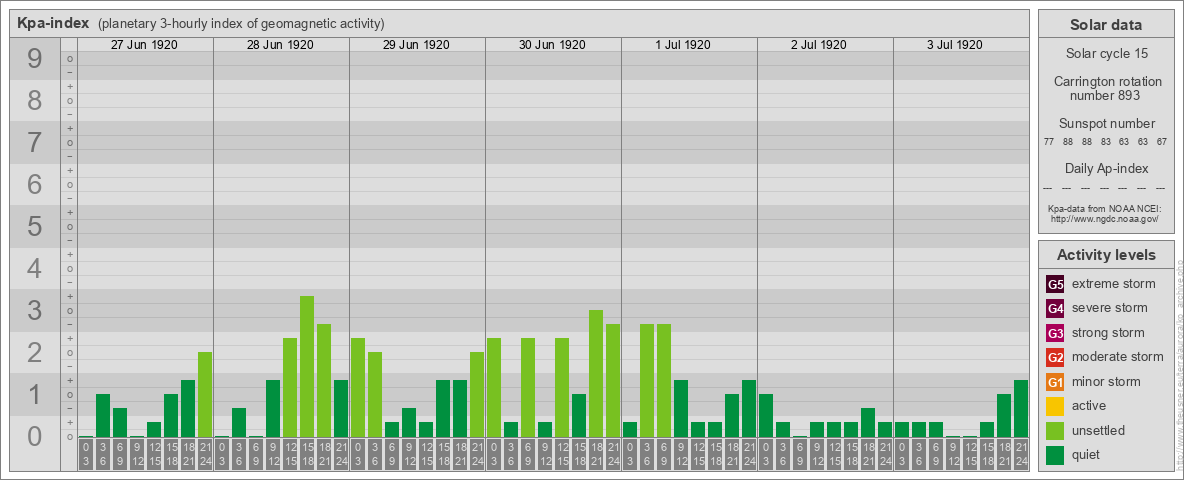Click the Kp scale number 1
Image resolution: width=1184 pixels, height=480 pixels.
[x=34, y=395]
